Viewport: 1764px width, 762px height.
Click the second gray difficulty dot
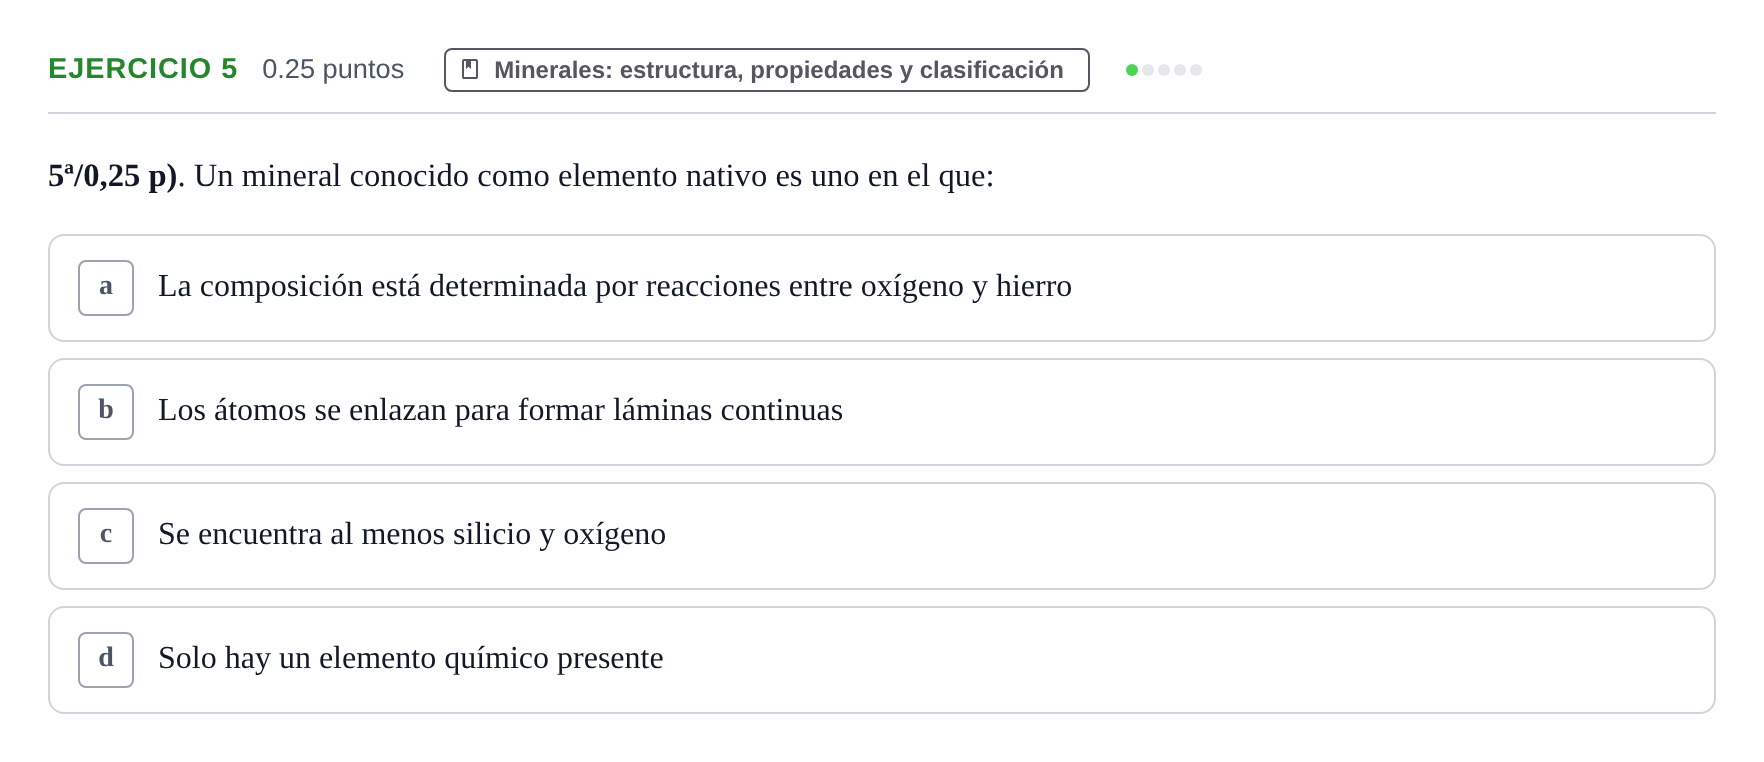1148,70
